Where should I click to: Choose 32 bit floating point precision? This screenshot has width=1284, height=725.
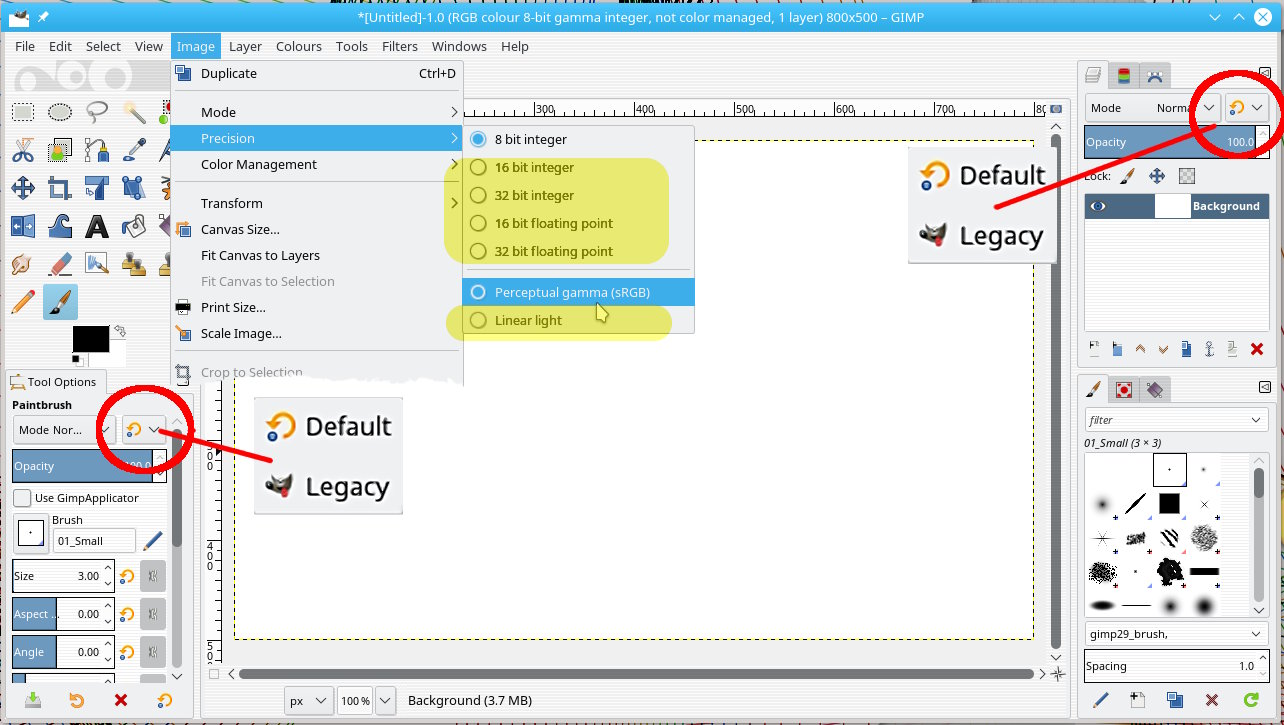click(553, 251)
